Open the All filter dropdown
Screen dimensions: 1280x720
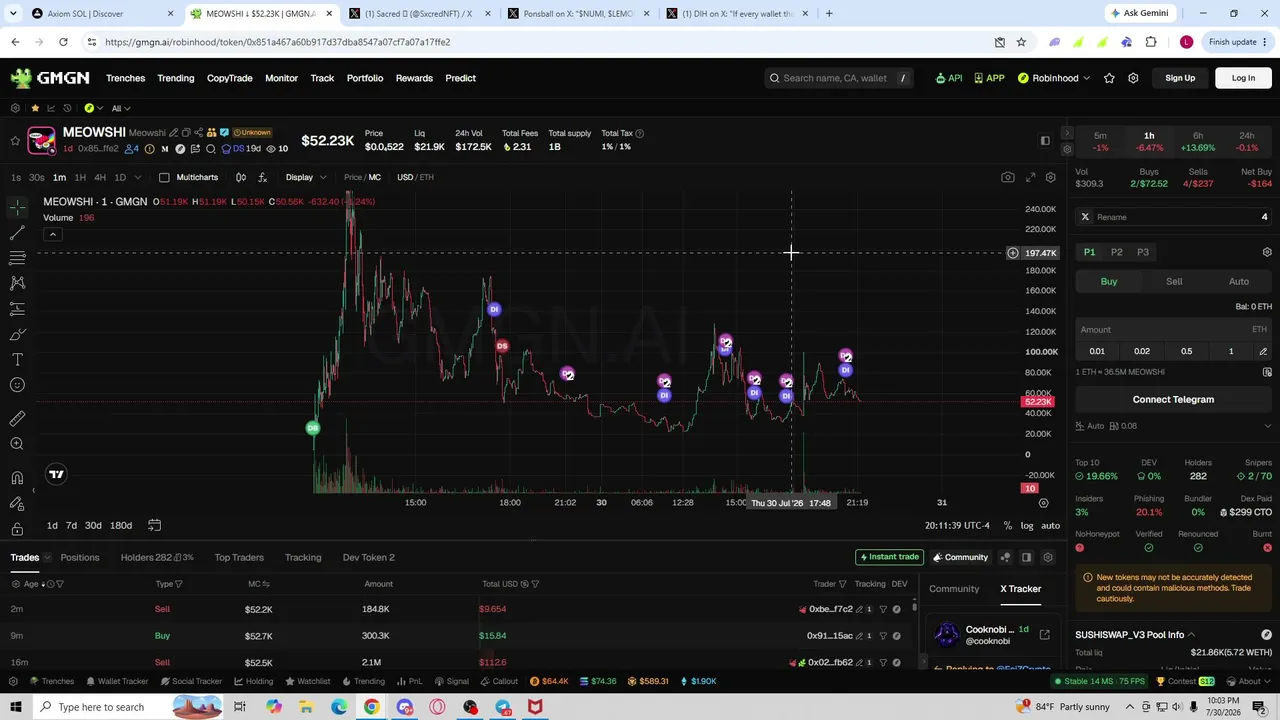coord(121,108)
